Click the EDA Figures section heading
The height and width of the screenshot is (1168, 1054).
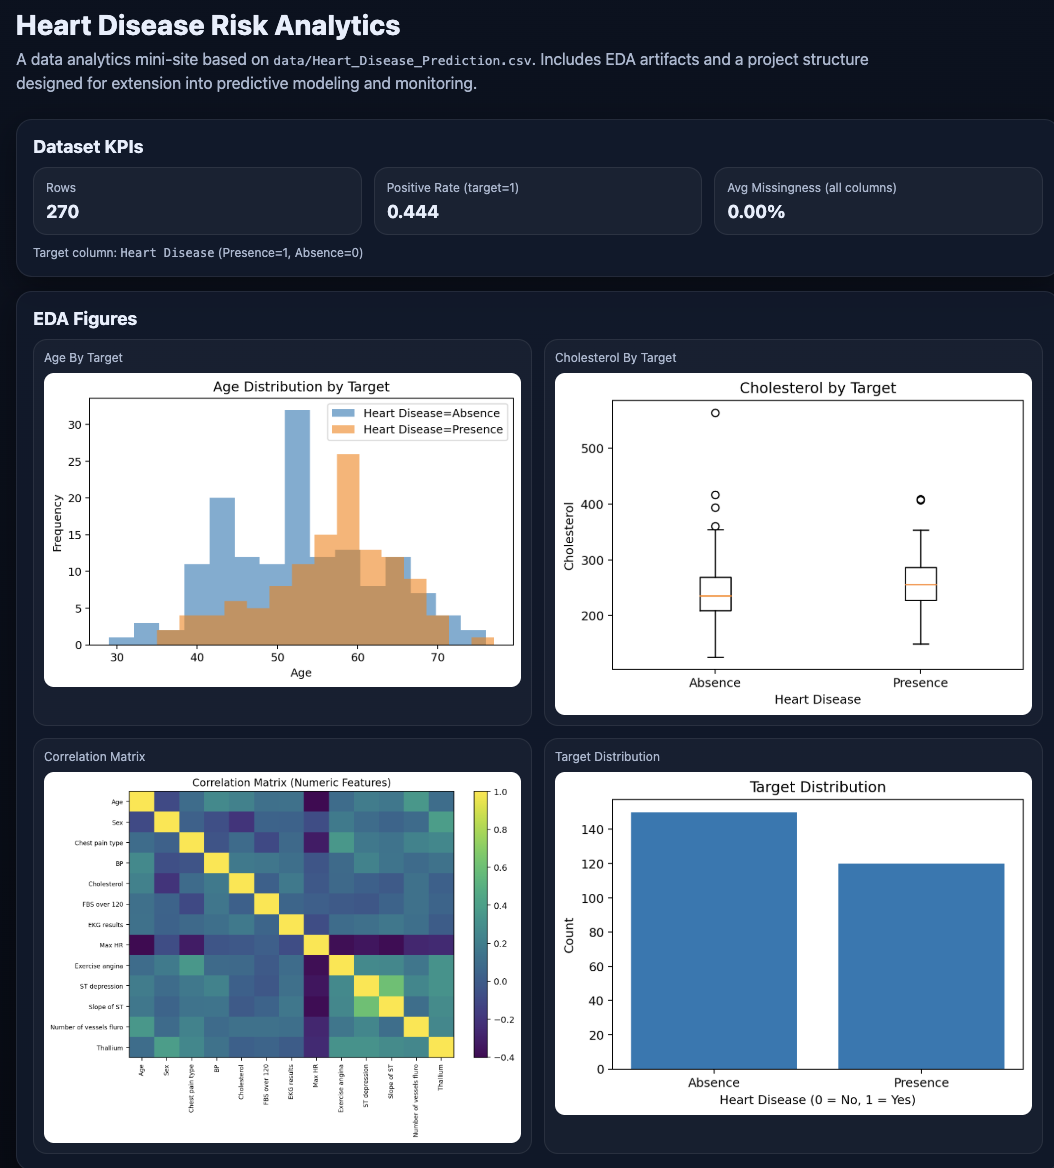[85, 319]
